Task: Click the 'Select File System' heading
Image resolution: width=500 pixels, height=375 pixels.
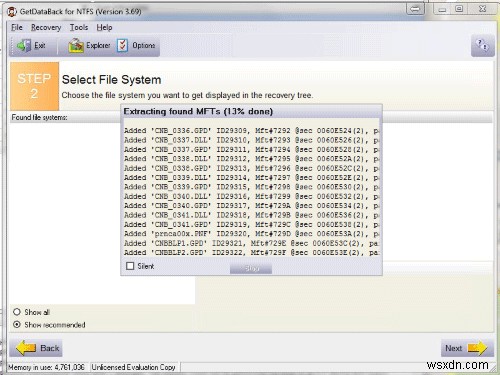Action: point(111,80)
